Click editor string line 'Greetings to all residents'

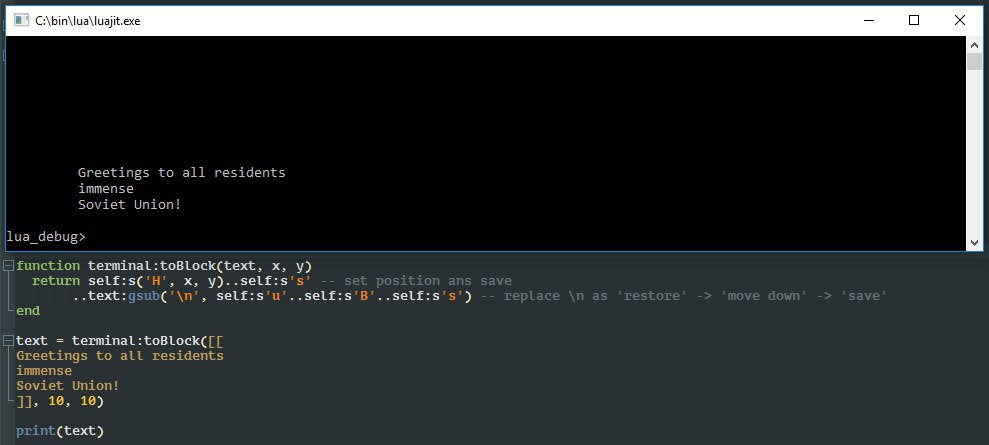coord(120,356)
